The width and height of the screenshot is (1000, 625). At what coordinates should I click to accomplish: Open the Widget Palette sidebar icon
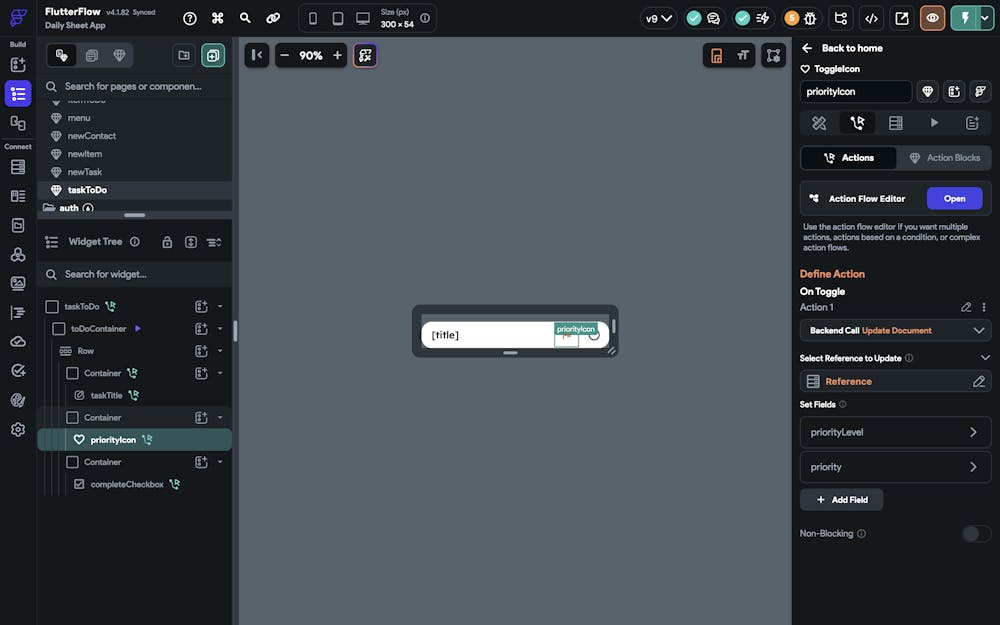click(18, 64)
